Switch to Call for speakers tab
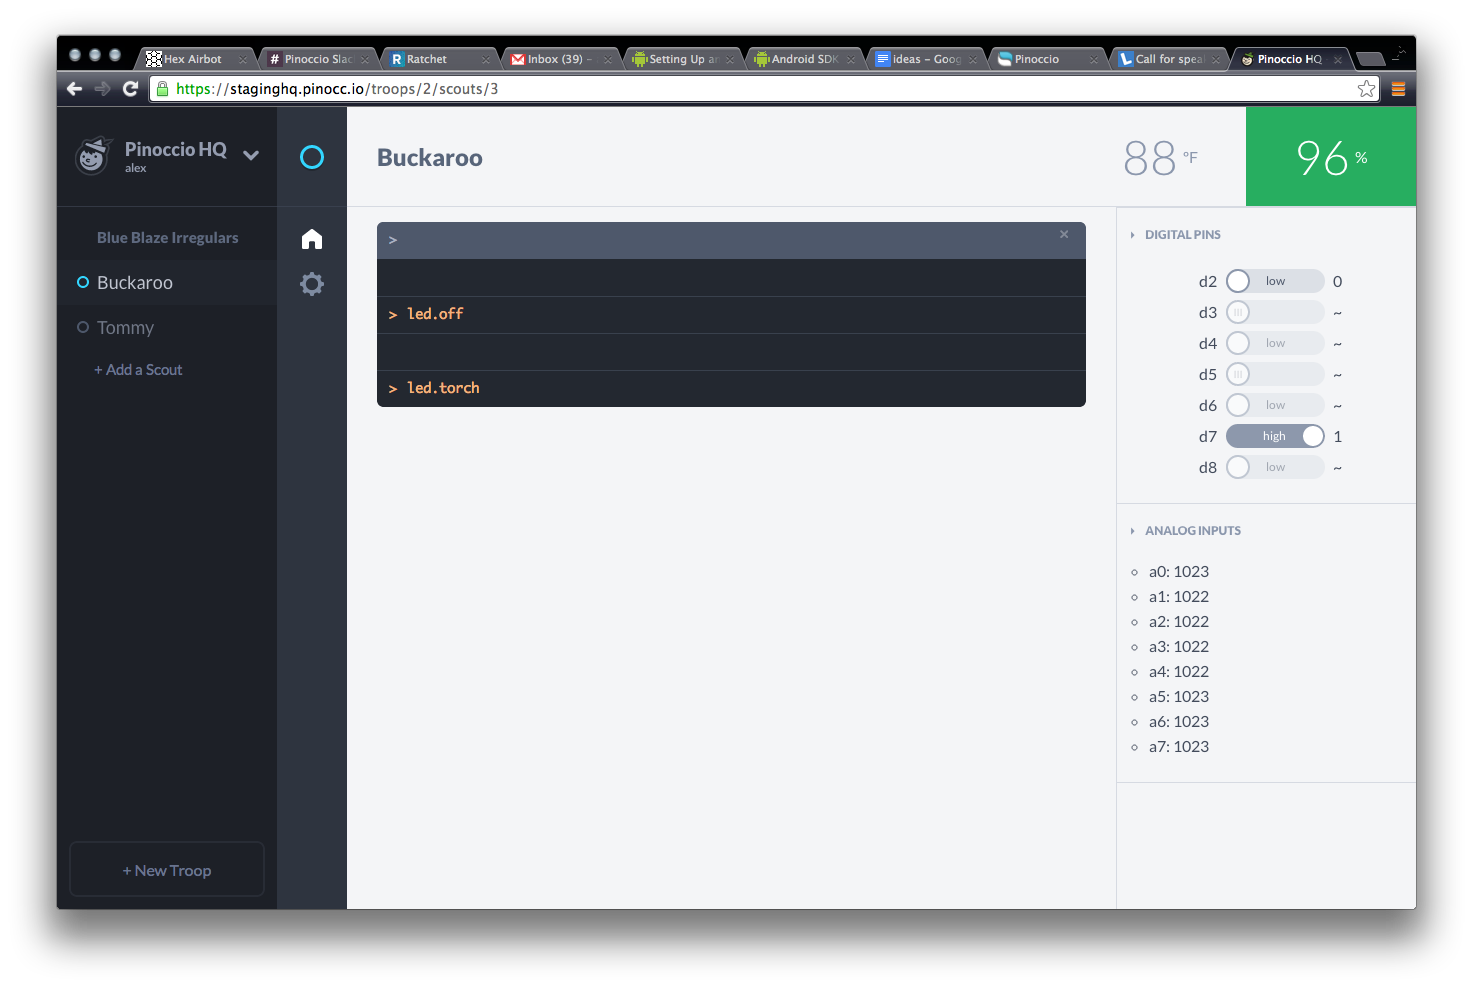Image resolution: width=1473 pixels, height=988 pixels. click(1170, 59)
